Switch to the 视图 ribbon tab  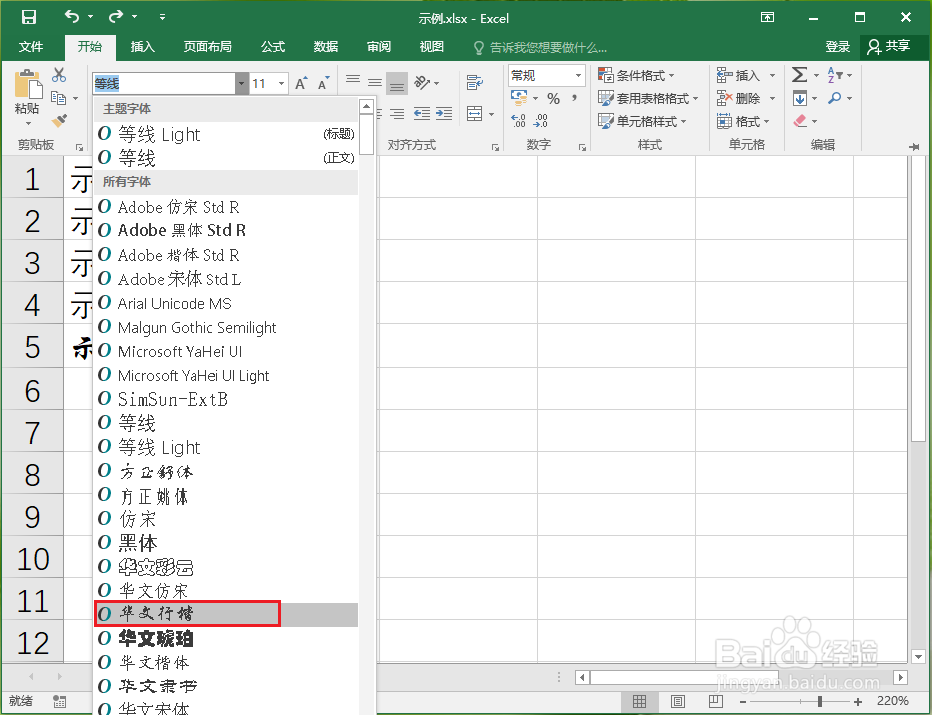click(432, 46)
